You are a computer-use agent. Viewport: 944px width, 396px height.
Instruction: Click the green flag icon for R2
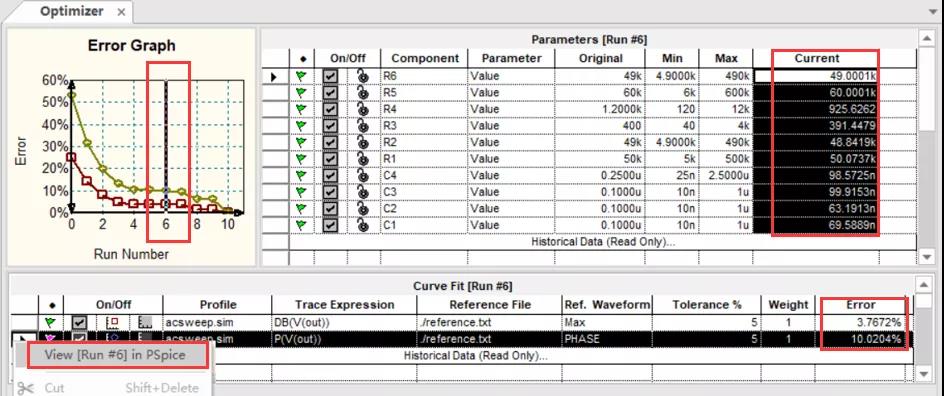pos(301,142)
